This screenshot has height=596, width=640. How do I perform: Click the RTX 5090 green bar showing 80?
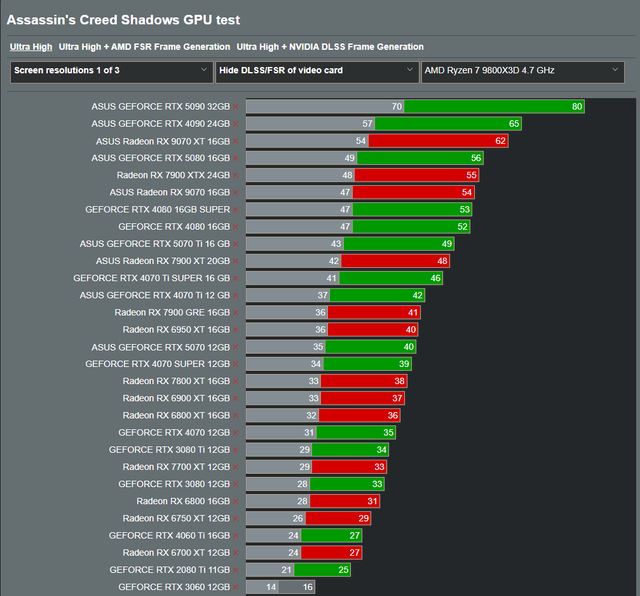[494, 107]
